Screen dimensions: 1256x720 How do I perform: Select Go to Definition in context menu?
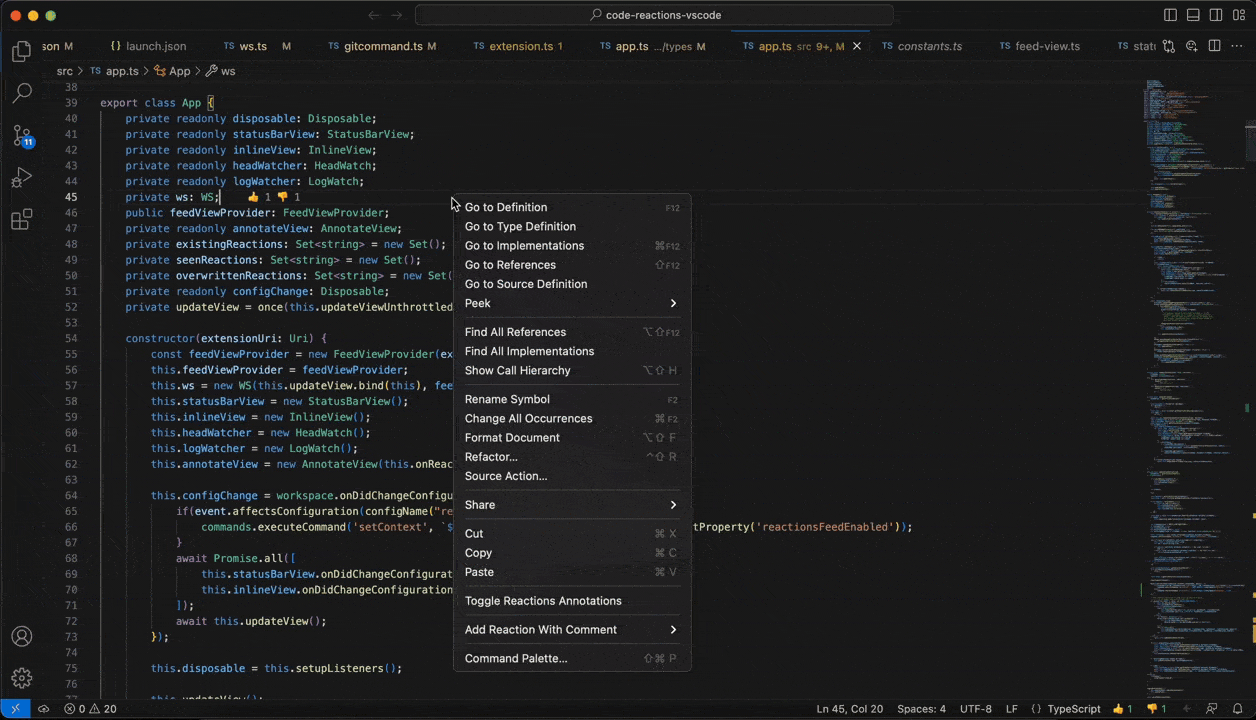click(x=572, y=207)
